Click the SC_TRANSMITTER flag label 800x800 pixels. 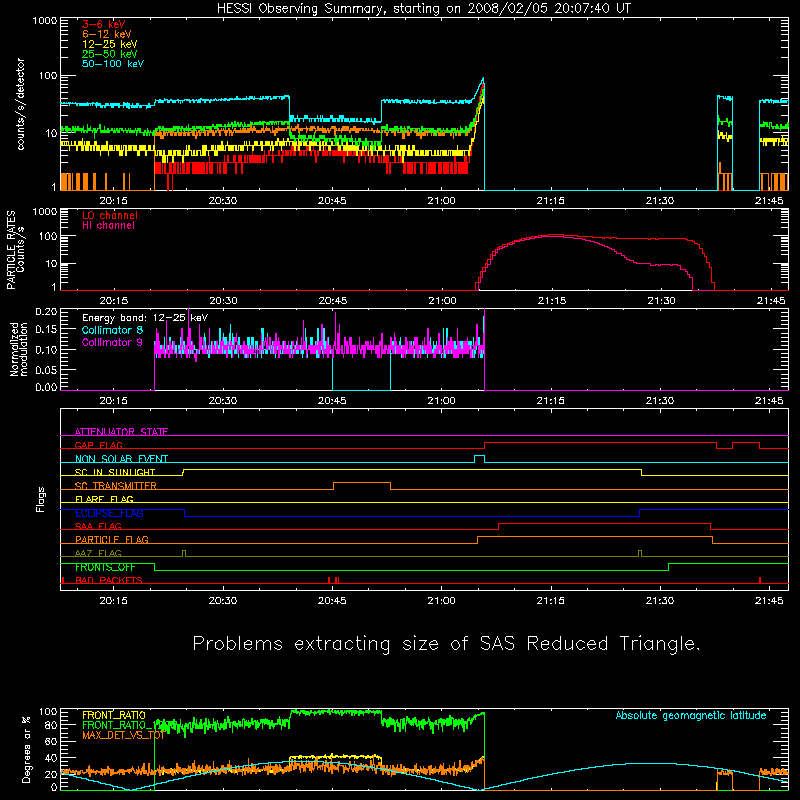[115, 486]
